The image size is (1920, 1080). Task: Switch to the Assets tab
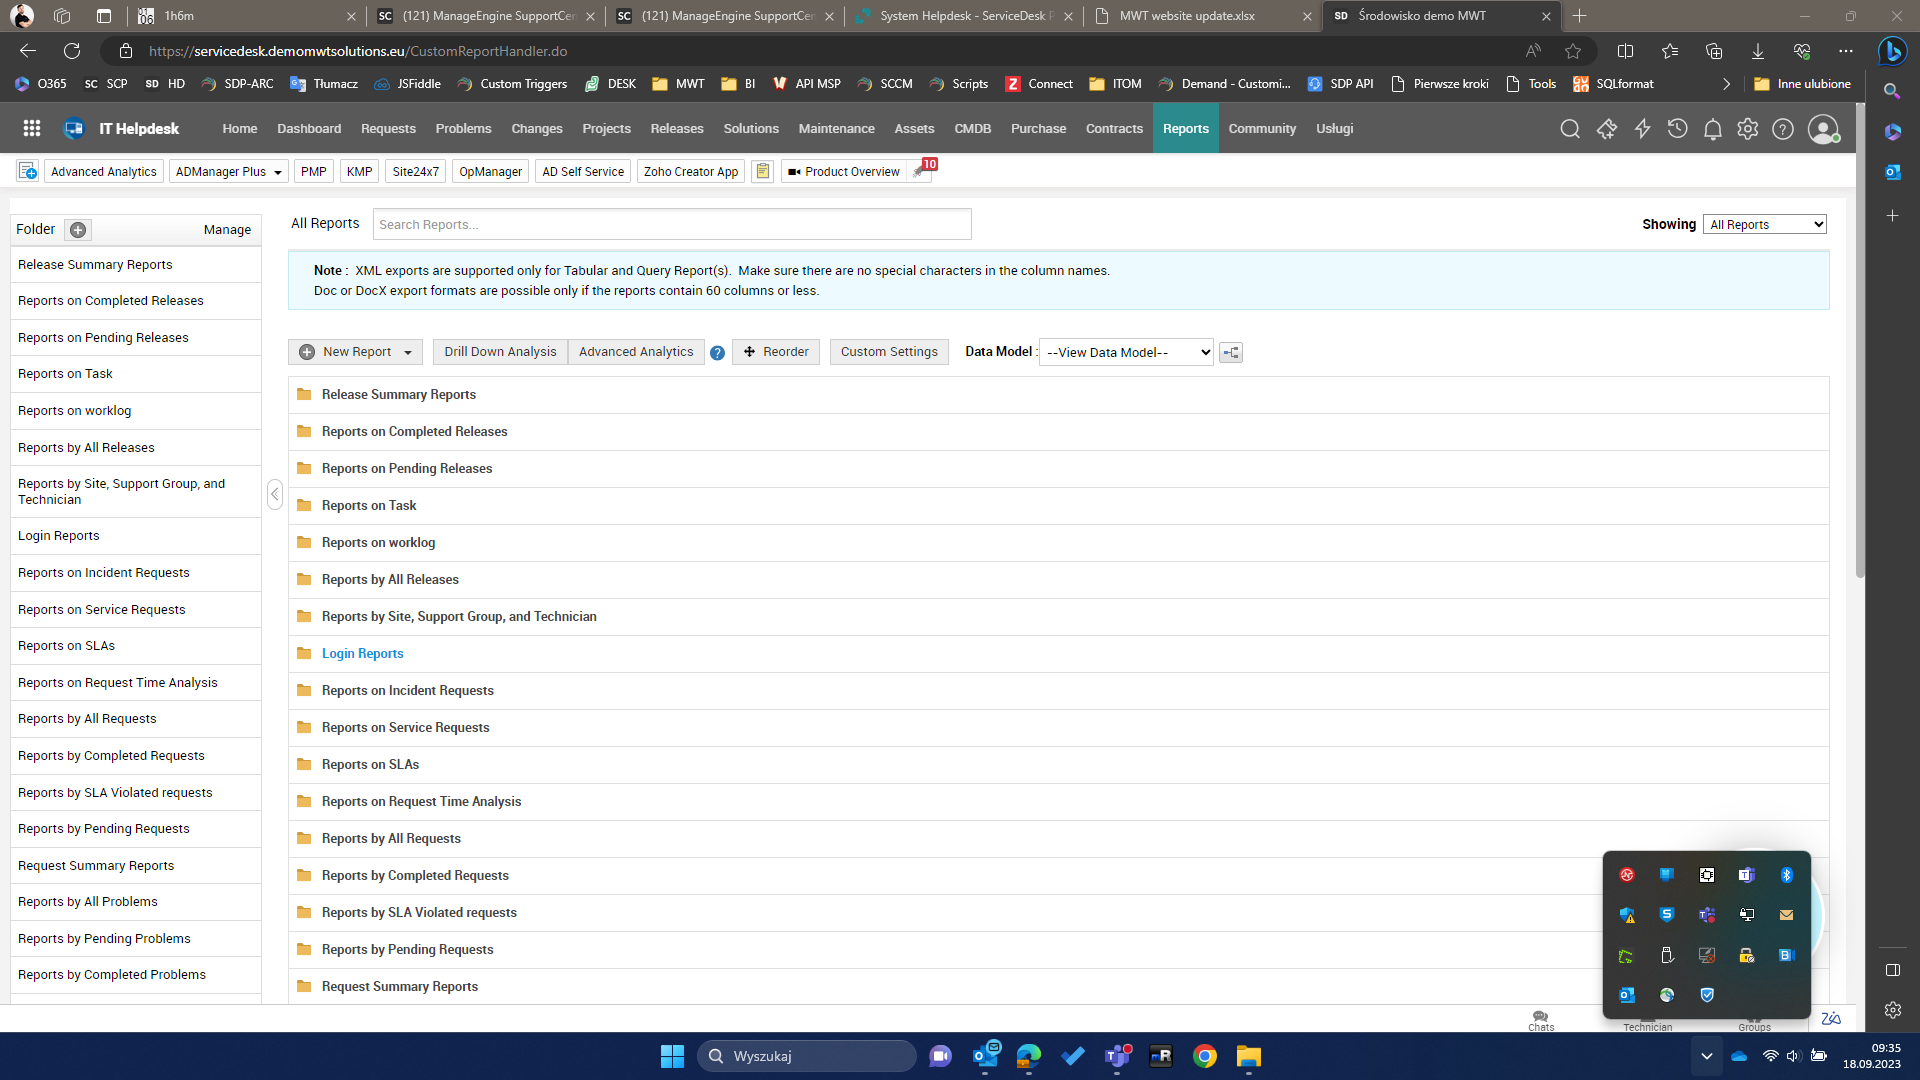tap(914, 129)
